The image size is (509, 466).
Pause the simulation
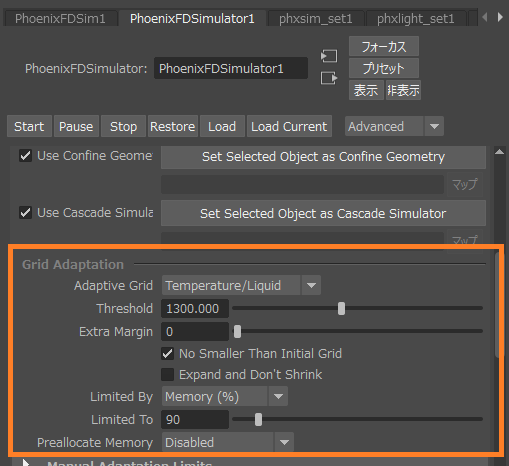[x=76, y=126]
